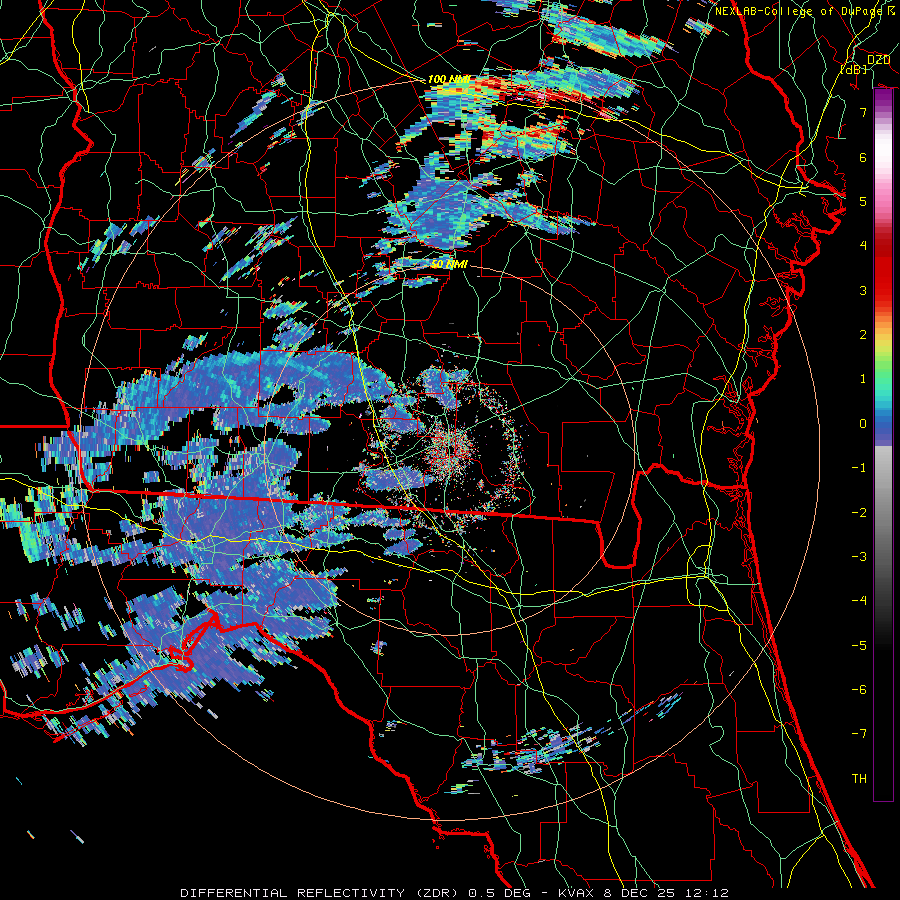900x900 pixels.
Task: Click the "KVAX" station identifier
Action: [576, 893]
